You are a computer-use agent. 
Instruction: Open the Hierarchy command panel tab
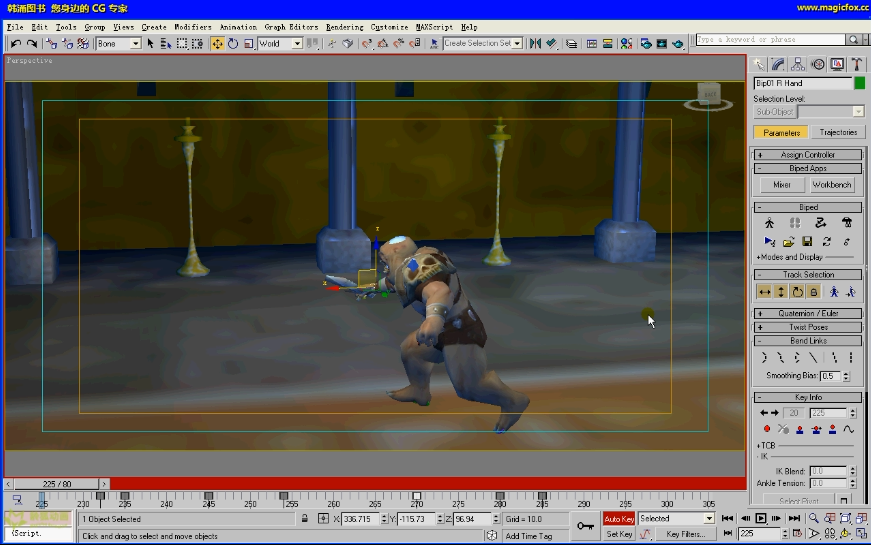pyautogui.click(x=798, y=64)
